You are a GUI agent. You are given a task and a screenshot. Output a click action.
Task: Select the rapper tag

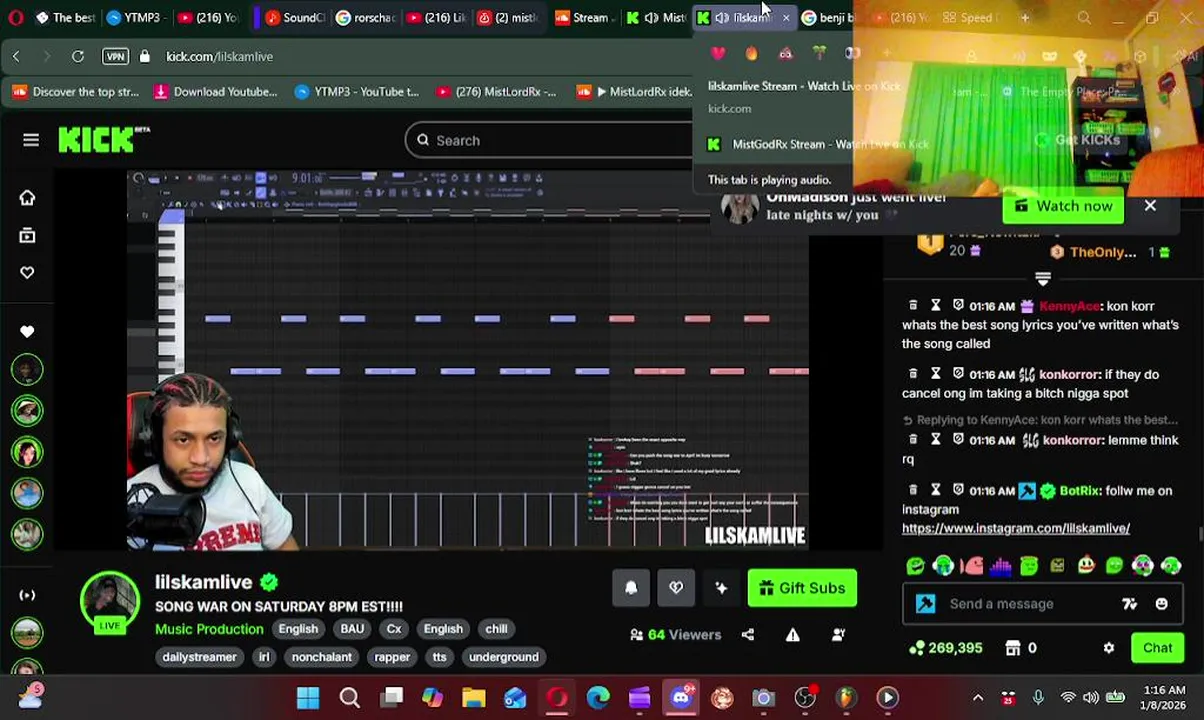[x=392, y=657]
